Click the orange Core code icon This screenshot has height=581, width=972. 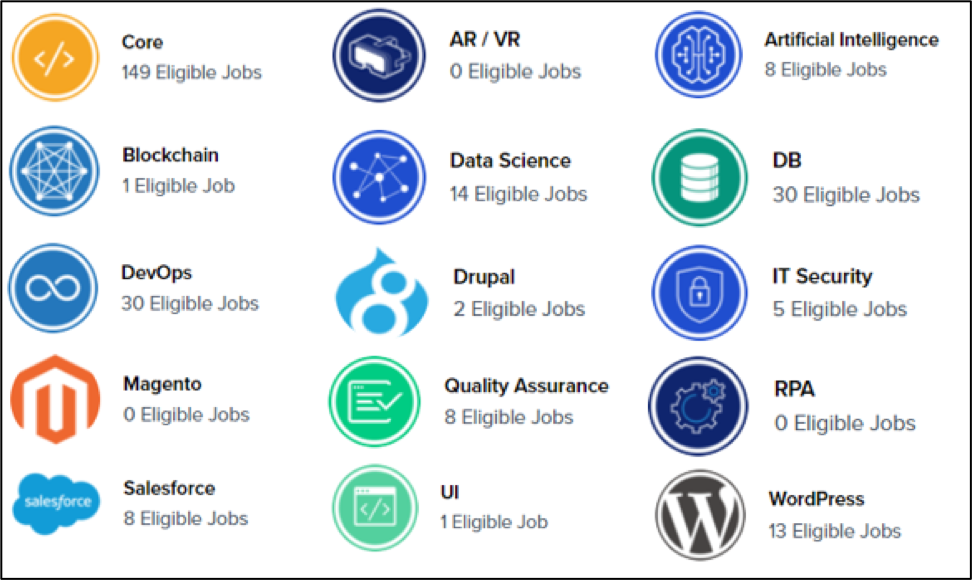click(x=54, y=58)
